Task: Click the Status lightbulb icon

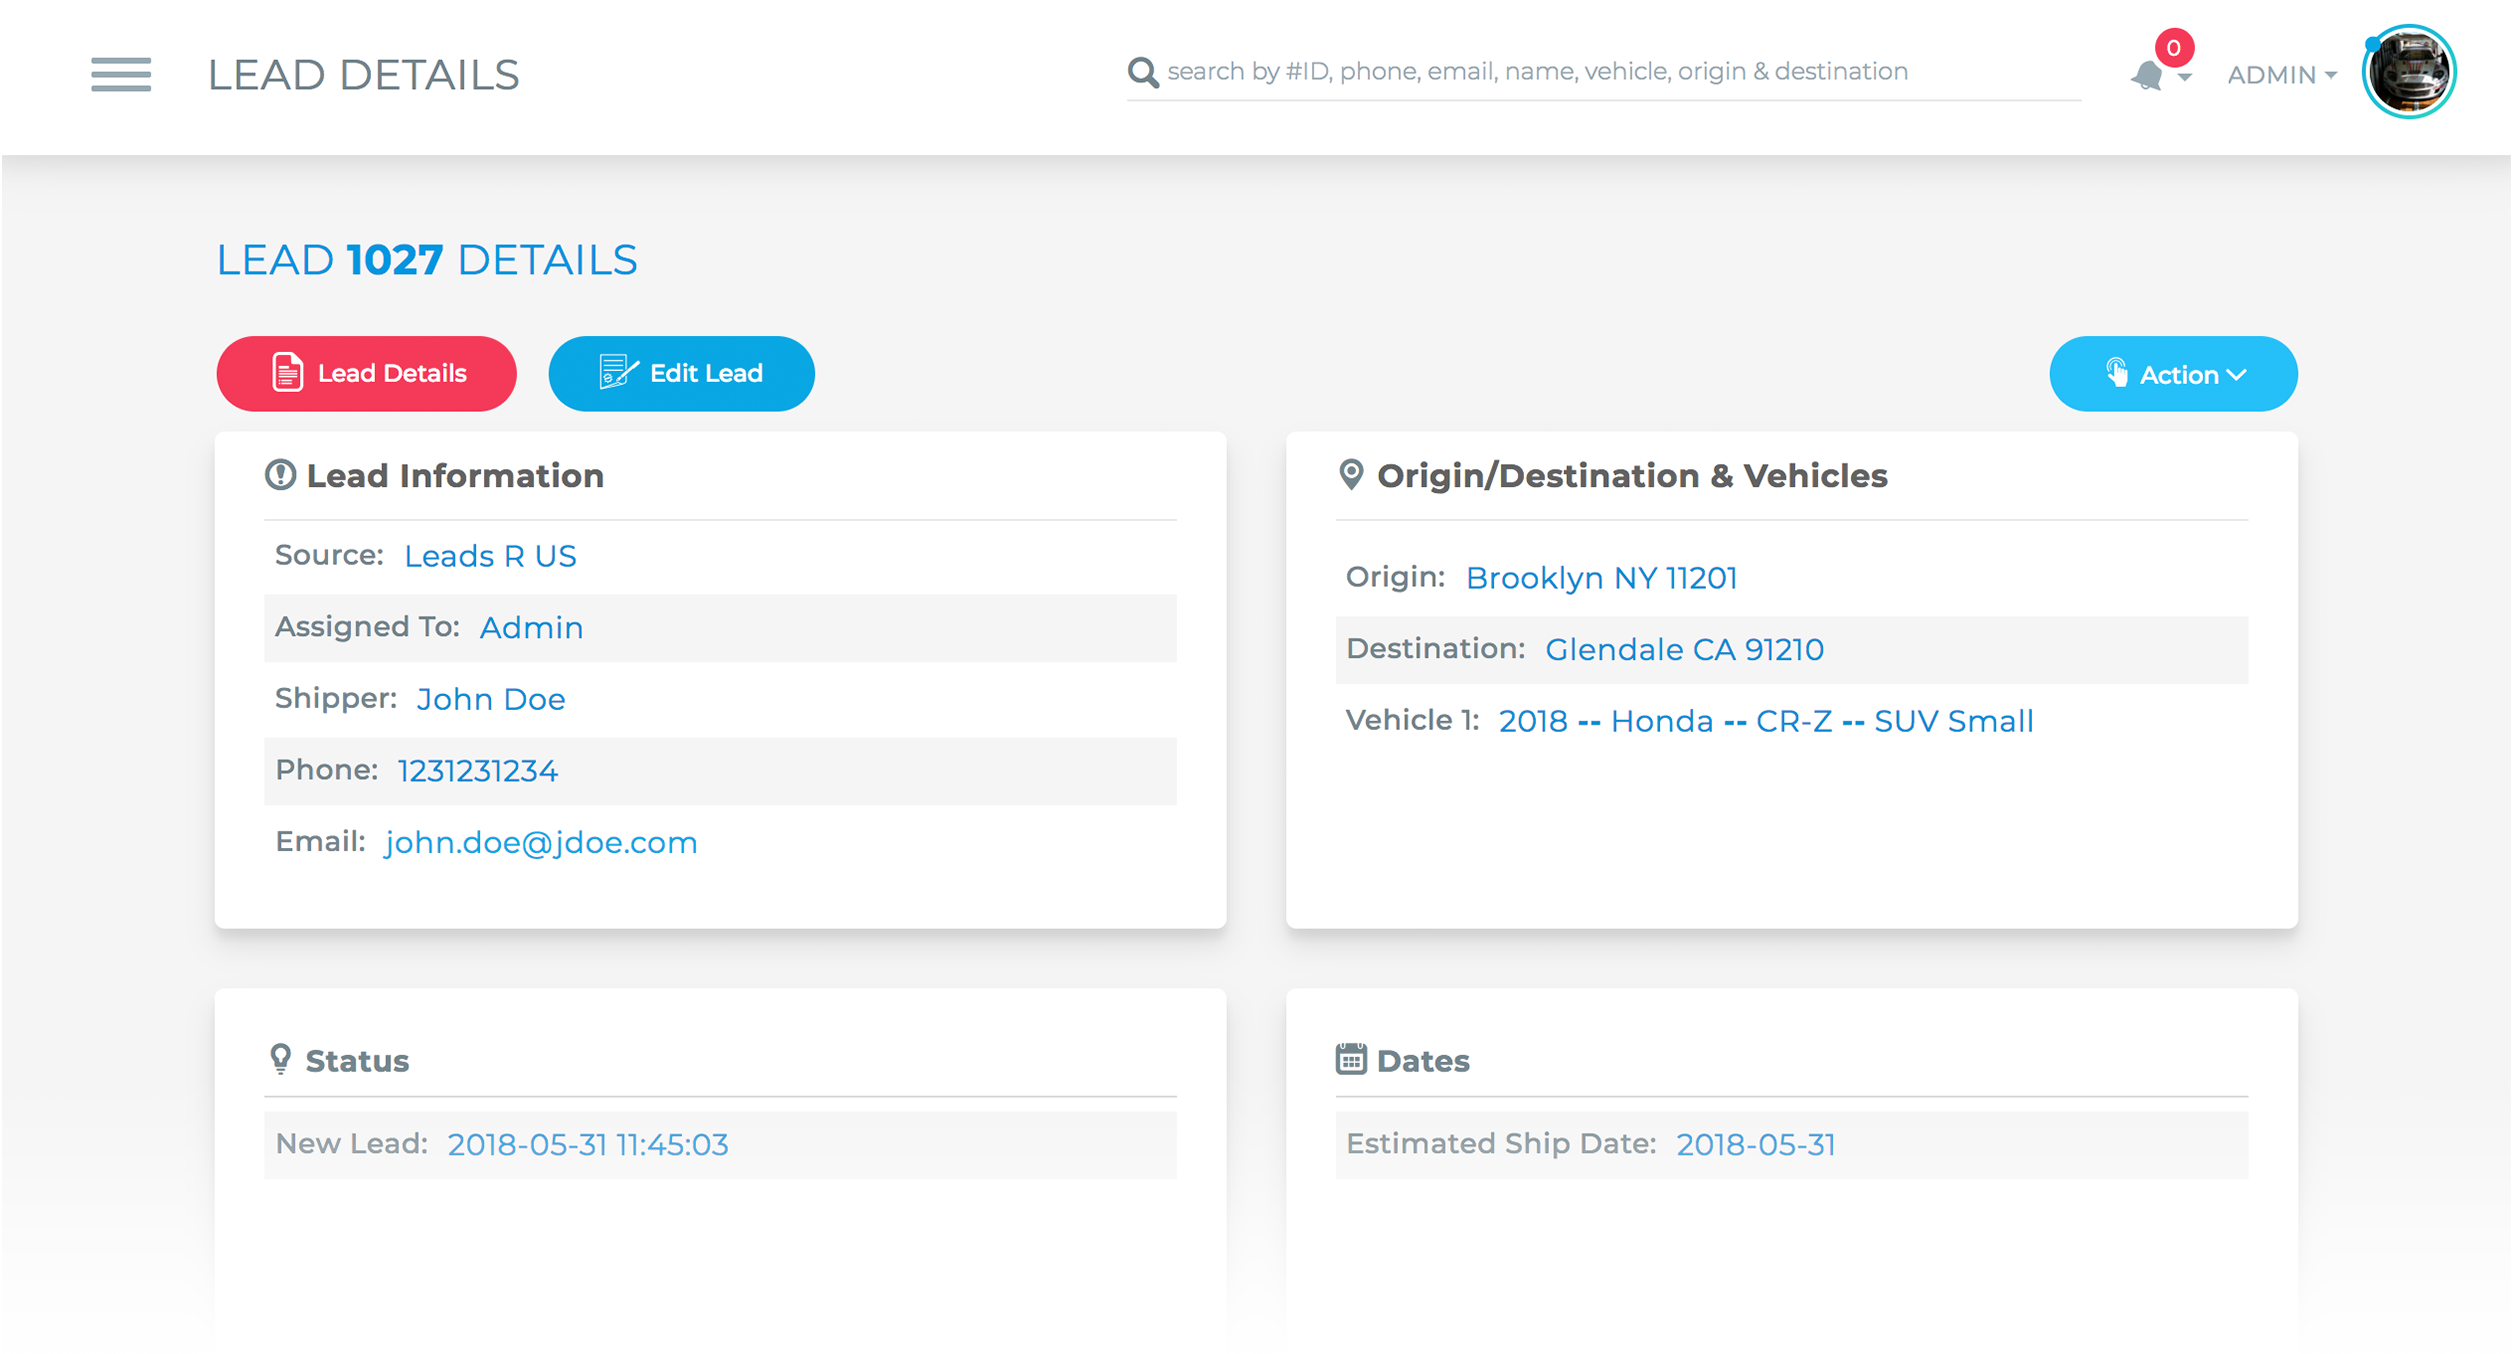Action: 281,1059
